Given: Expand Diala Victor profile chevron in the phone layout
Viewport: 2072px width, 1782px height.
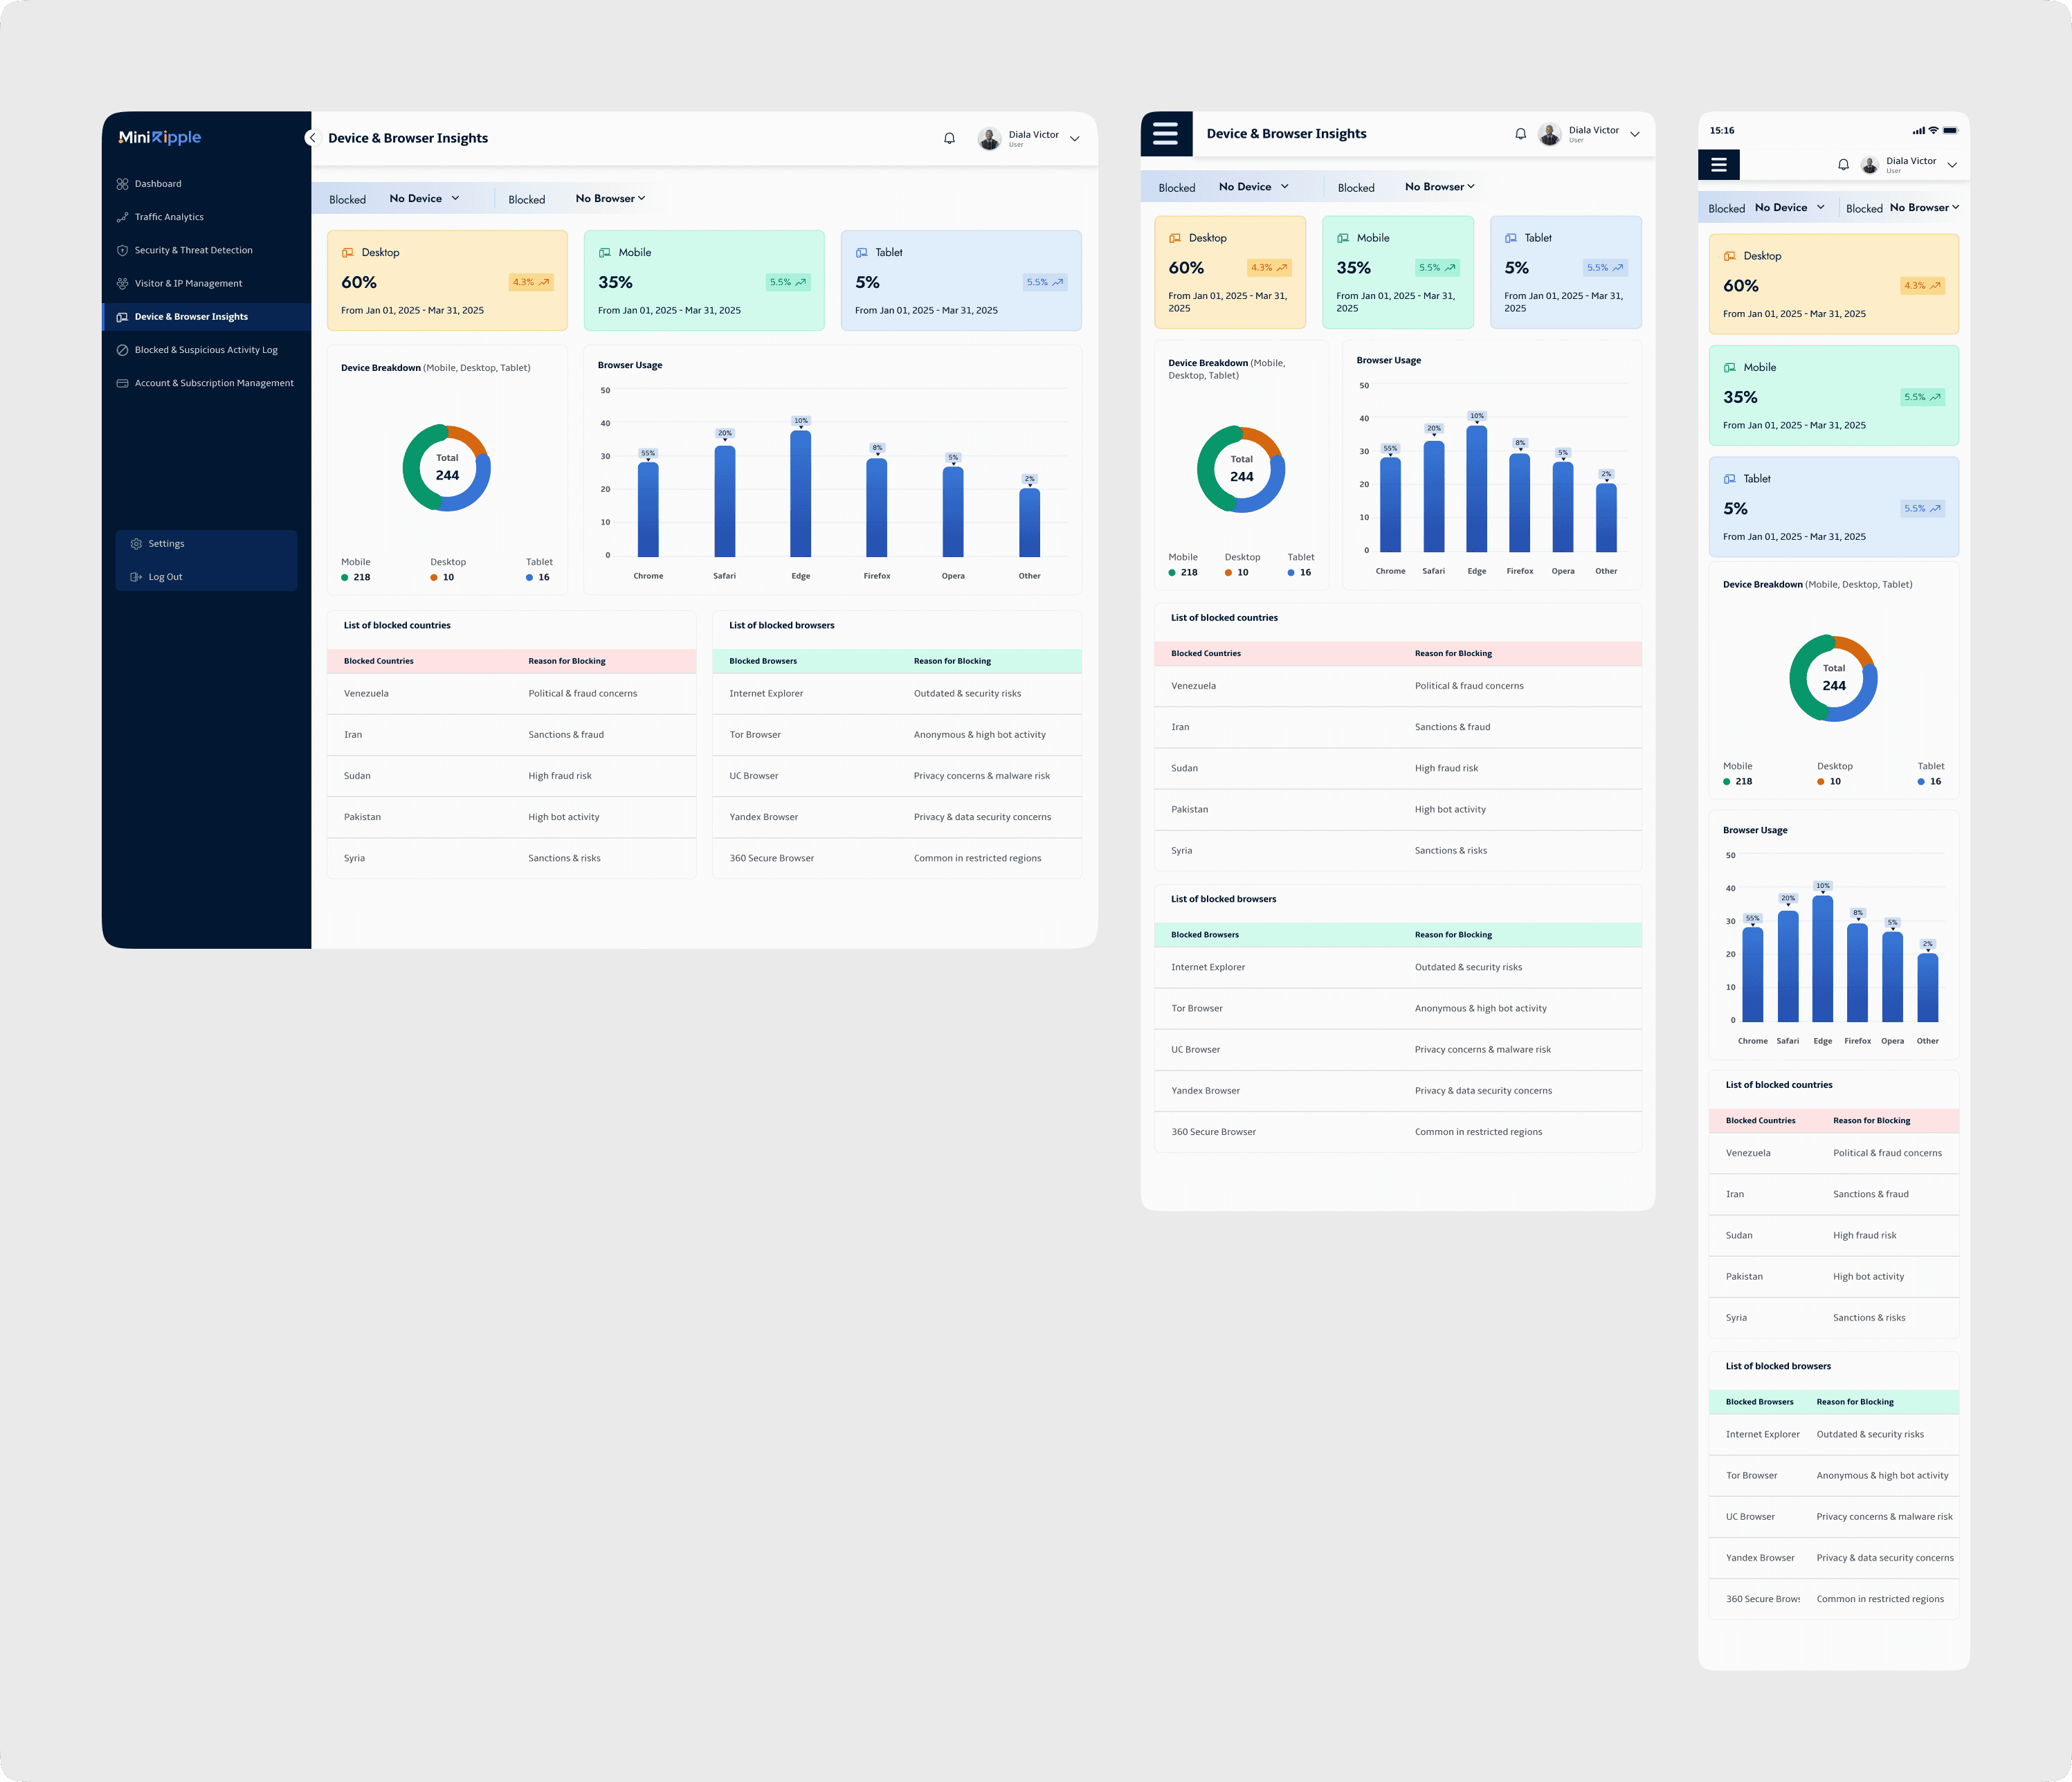Looking at the screenshot, I should pyautogui.click(x=1952, y=165).
